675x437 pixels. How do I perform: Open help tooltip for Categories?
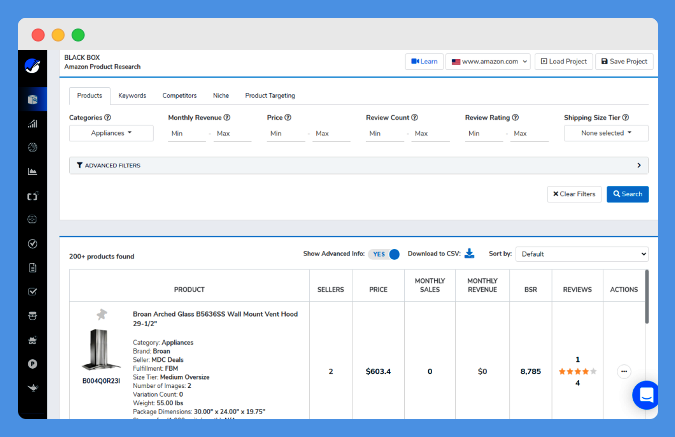pyautogui.click(x=108, y=118)
